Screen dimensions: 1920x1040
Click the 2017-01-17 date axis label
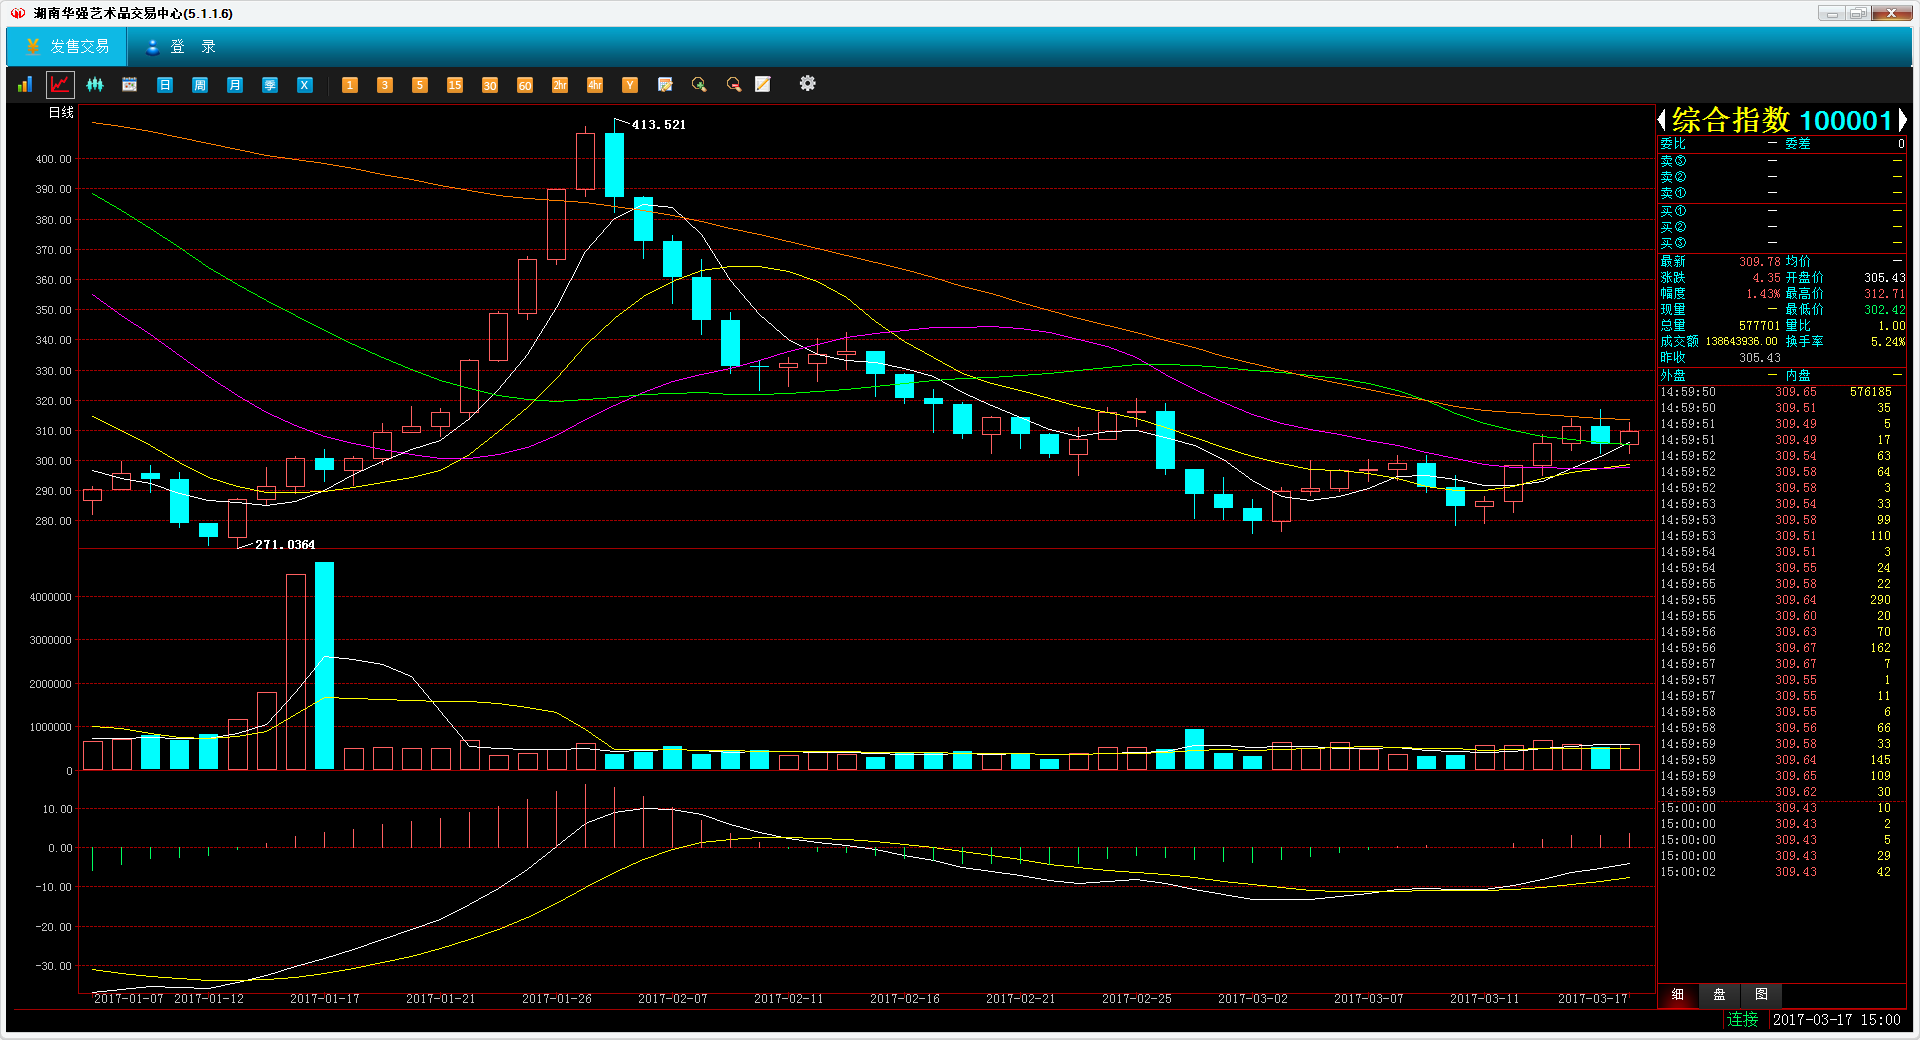point(325,999)
